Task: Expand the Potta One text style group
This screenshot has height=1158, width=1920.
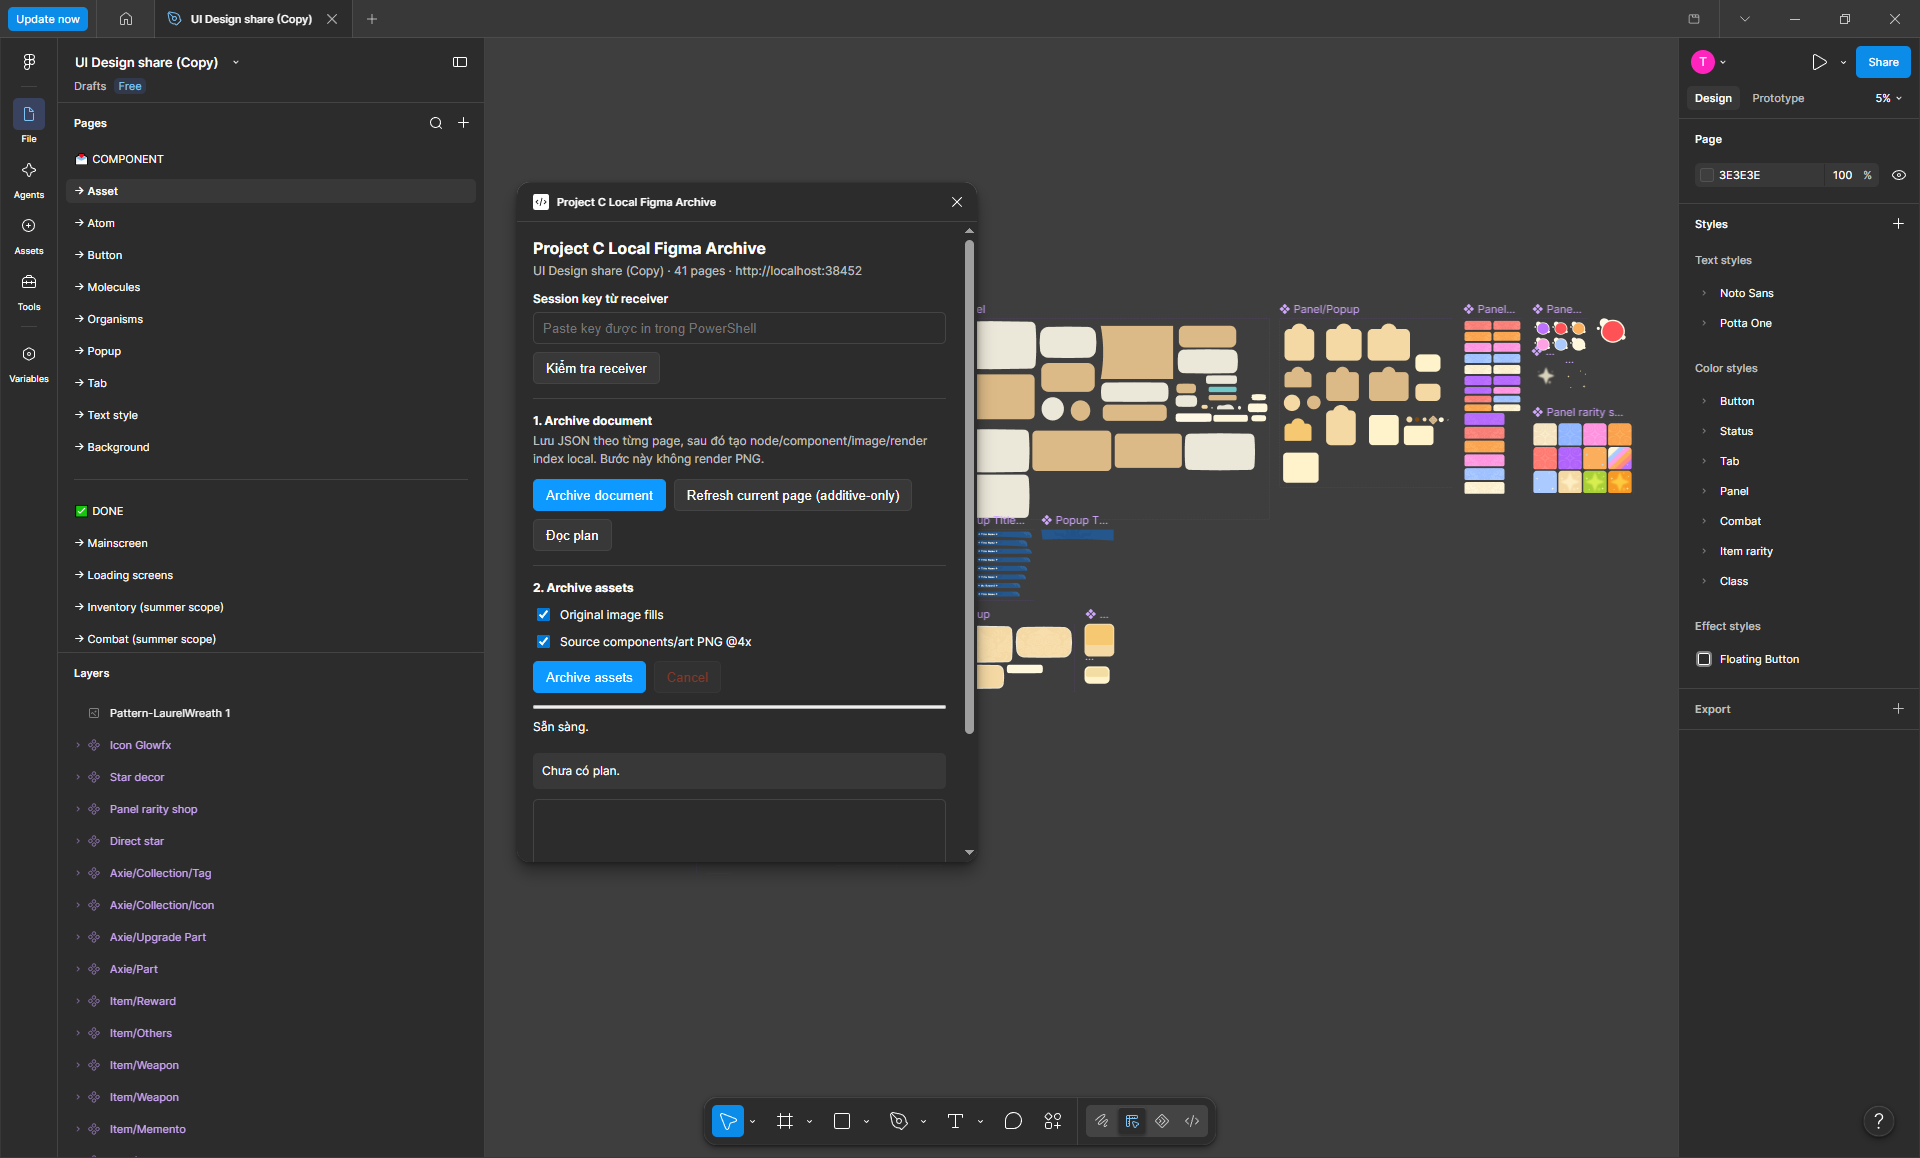Action: point(1704,323)
